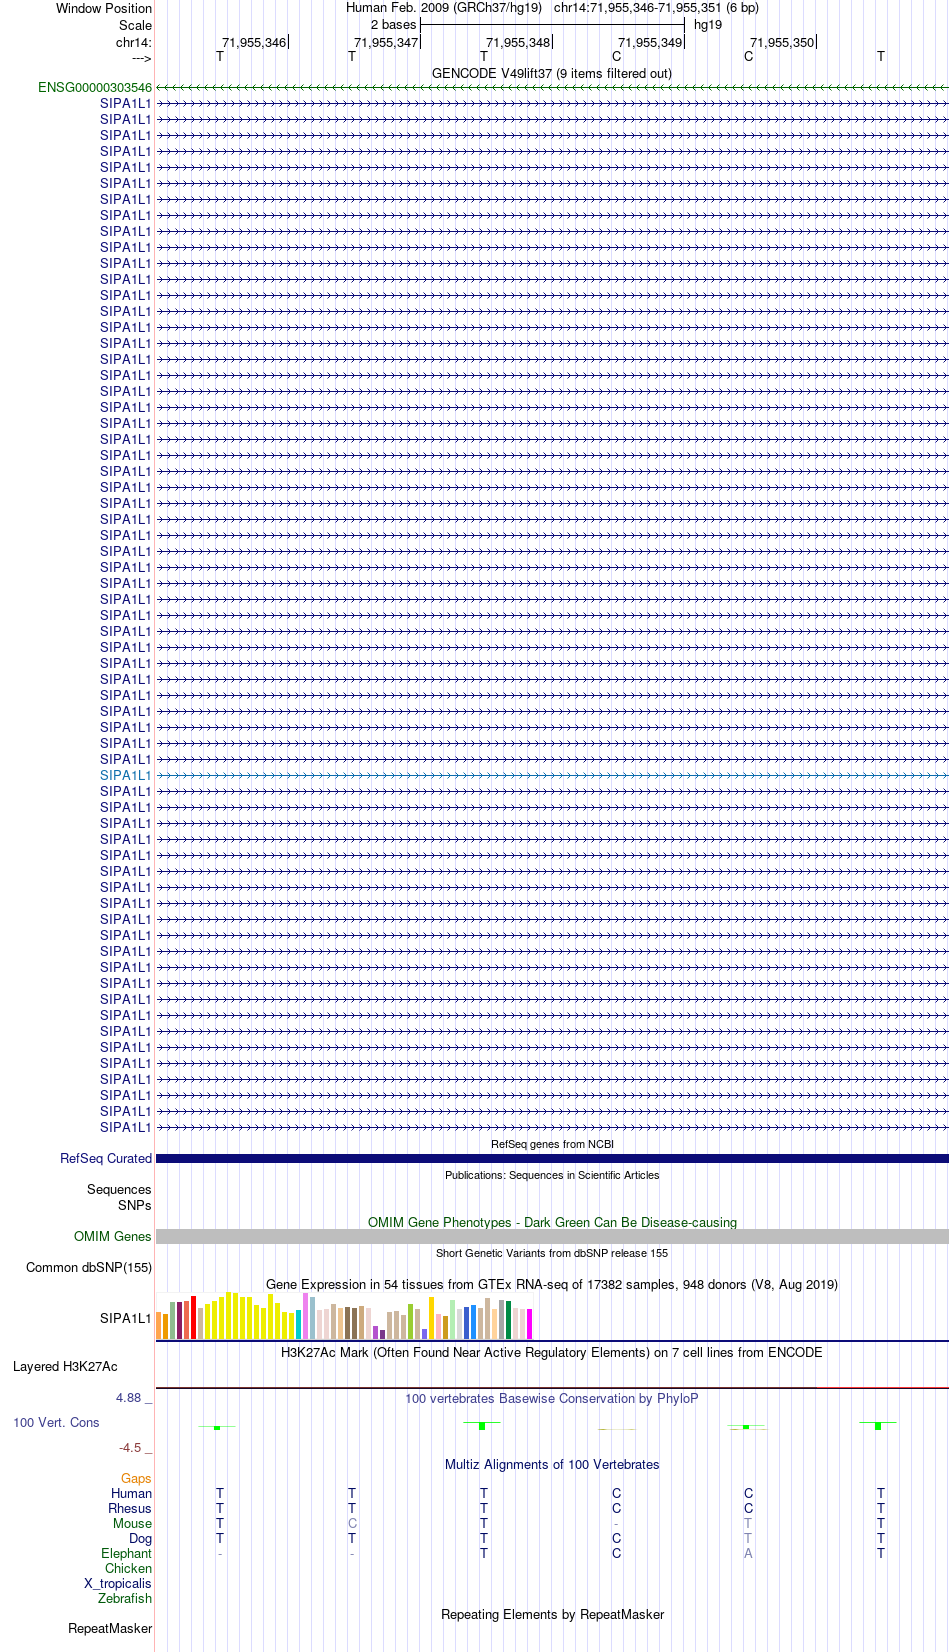Screen dimensions: 950x1652
Task: Open the Common dbSNP(155) track label
Action: pos(89,1268)
